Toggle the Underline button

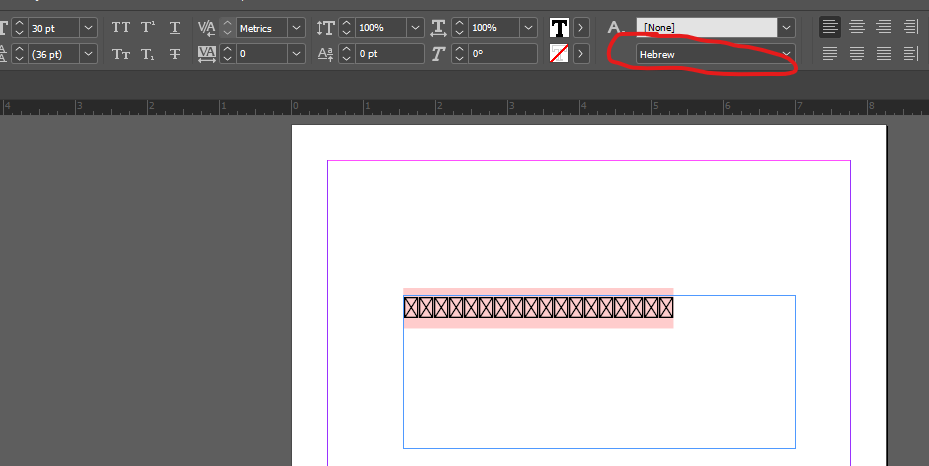coord(175,28)
